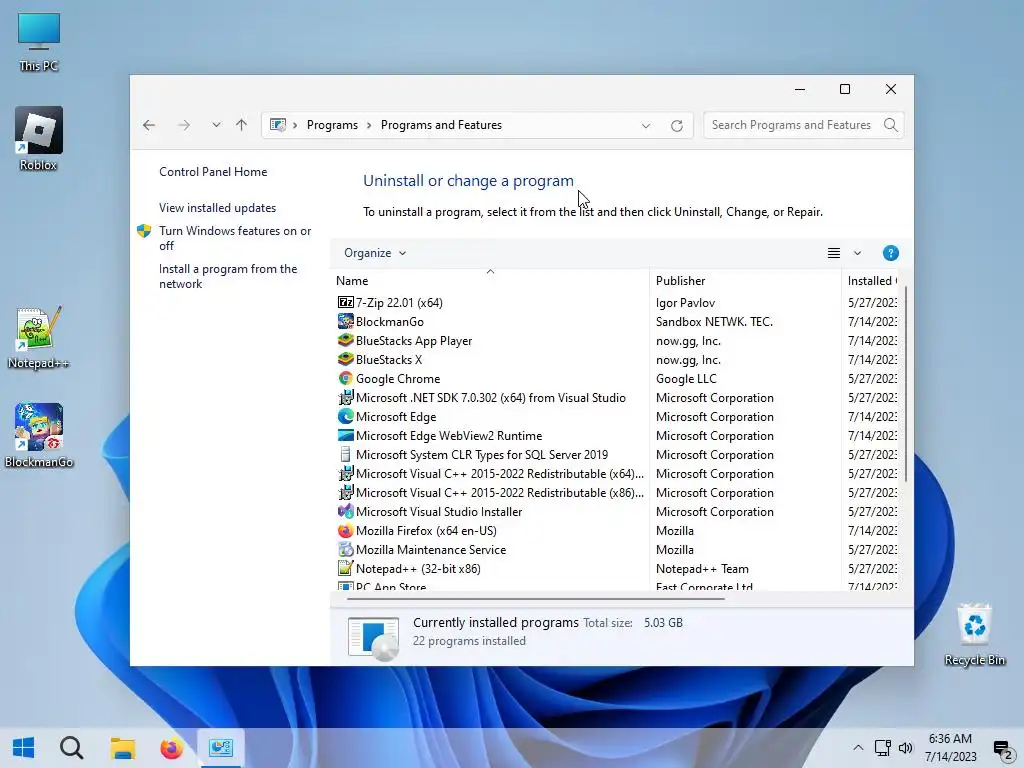This screenshot has width=1024, height=768.
Task: Expand the address bar history dropdown
Action: click(x=645, y=125)
